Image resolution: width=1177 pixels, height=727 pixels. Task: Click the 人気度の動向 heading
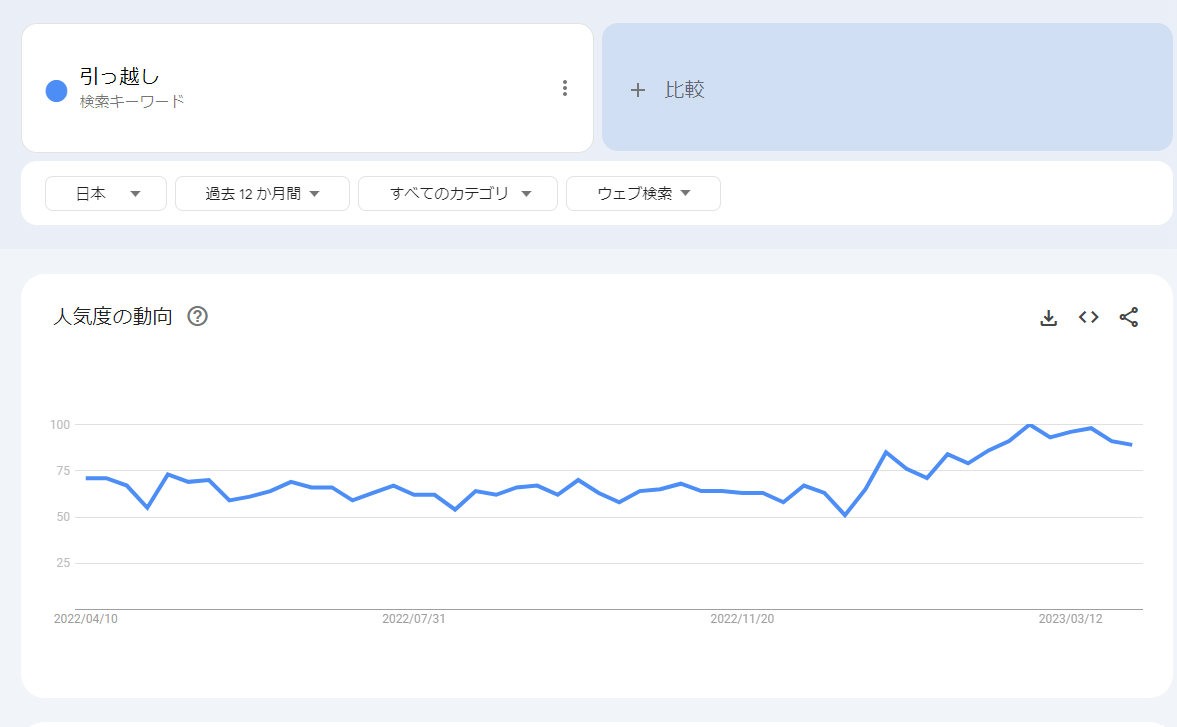(113, 317)
